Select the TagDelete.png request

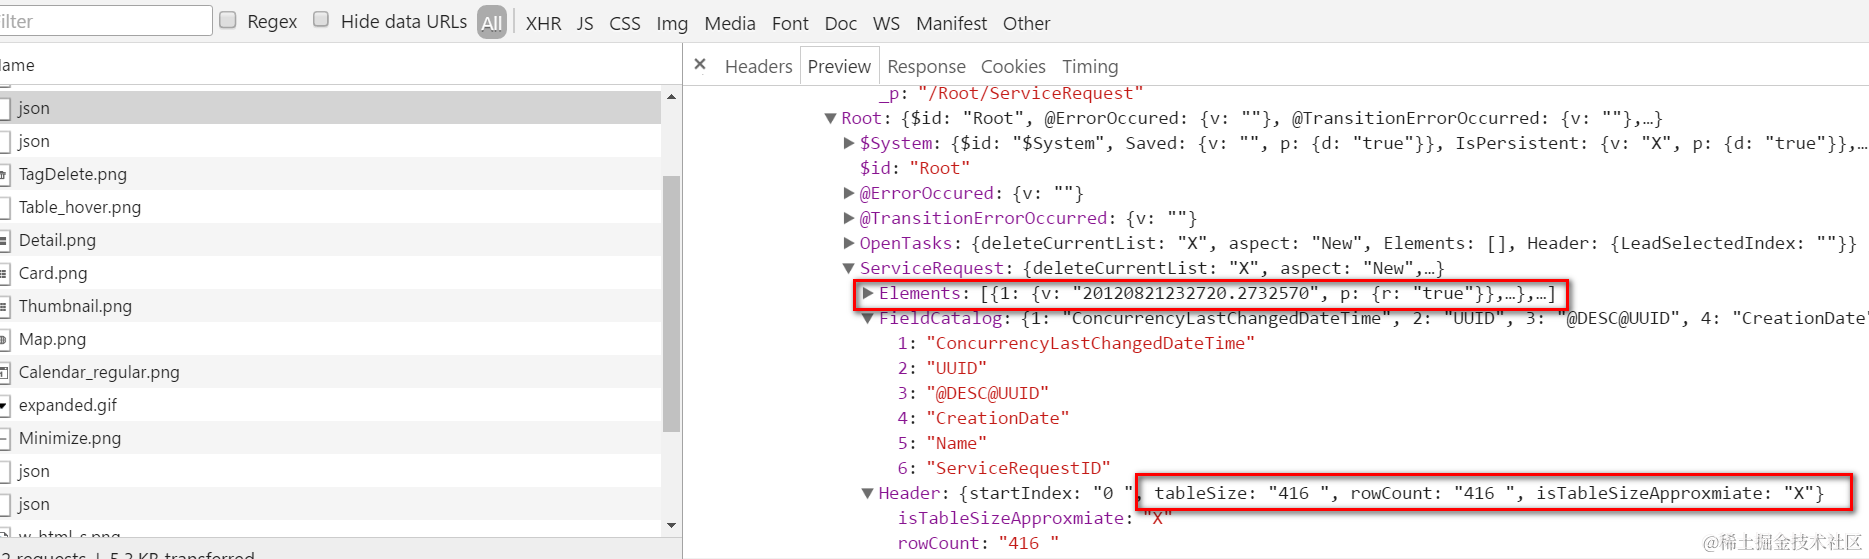[x=330, y=174]
